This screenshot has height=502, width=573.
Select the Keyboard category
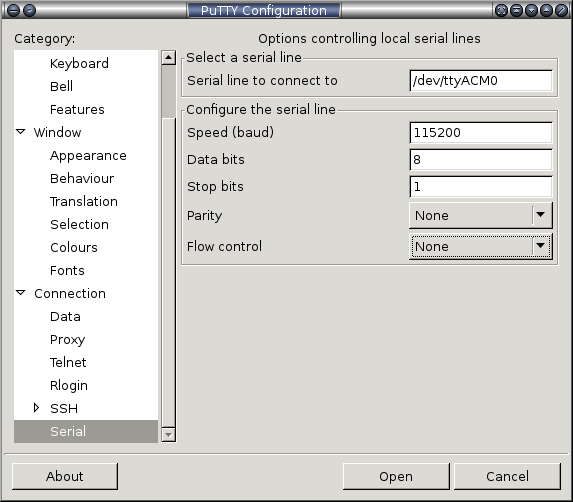coord(79,63)
